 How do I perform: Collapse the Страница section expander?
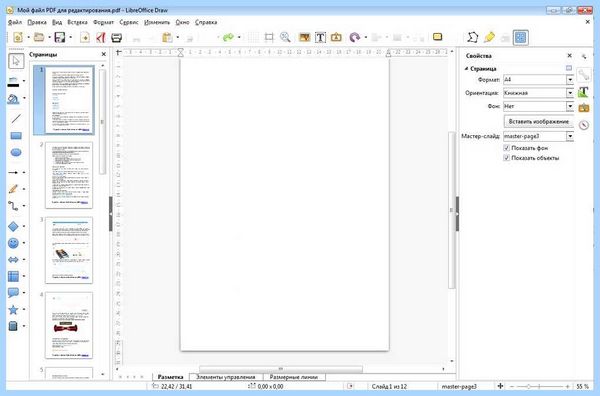click(x=466, y=68)
